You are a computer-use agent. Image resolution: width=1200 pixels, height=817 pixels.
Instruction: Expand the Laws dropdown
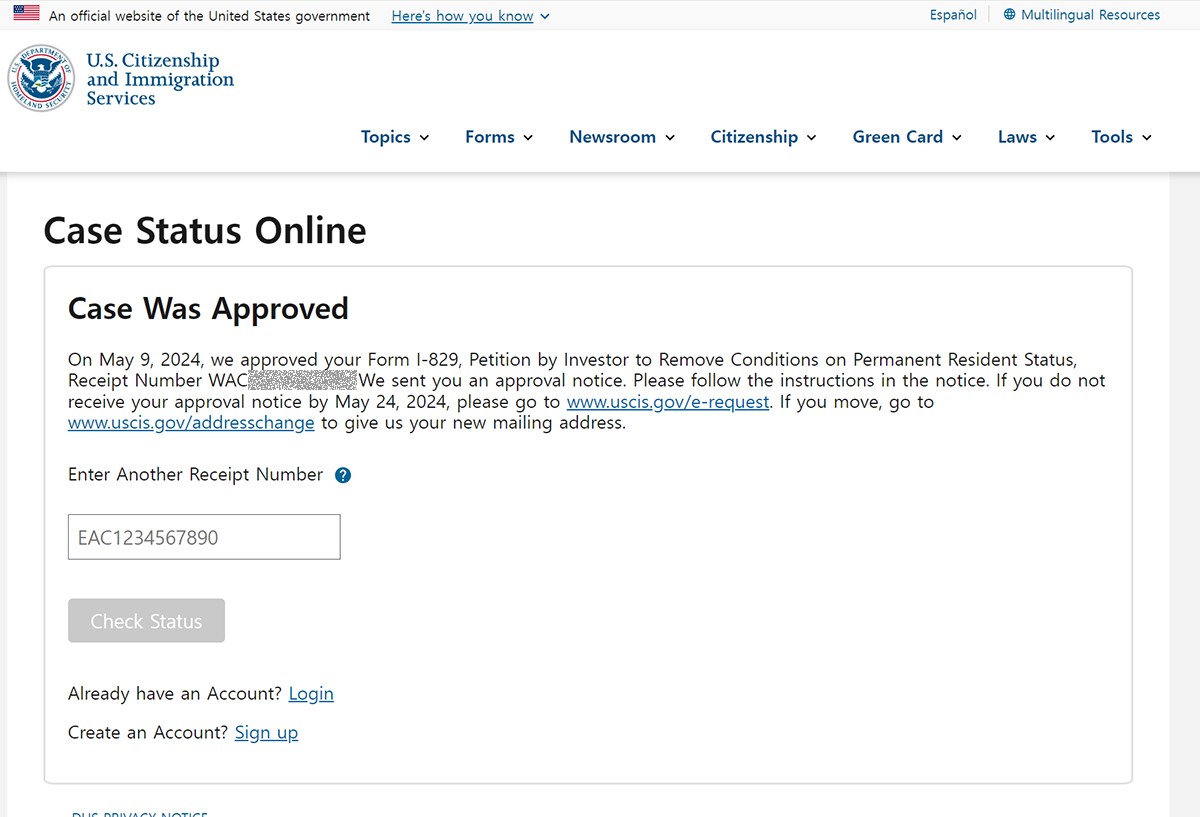(1026, 137)
